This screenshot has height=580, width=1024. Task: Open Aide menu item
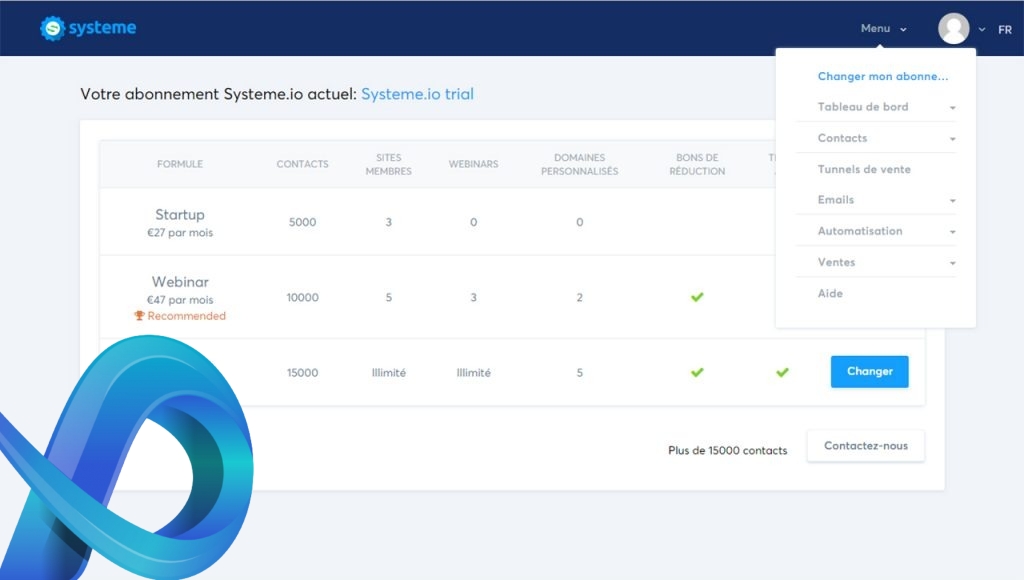coord(830,293)
